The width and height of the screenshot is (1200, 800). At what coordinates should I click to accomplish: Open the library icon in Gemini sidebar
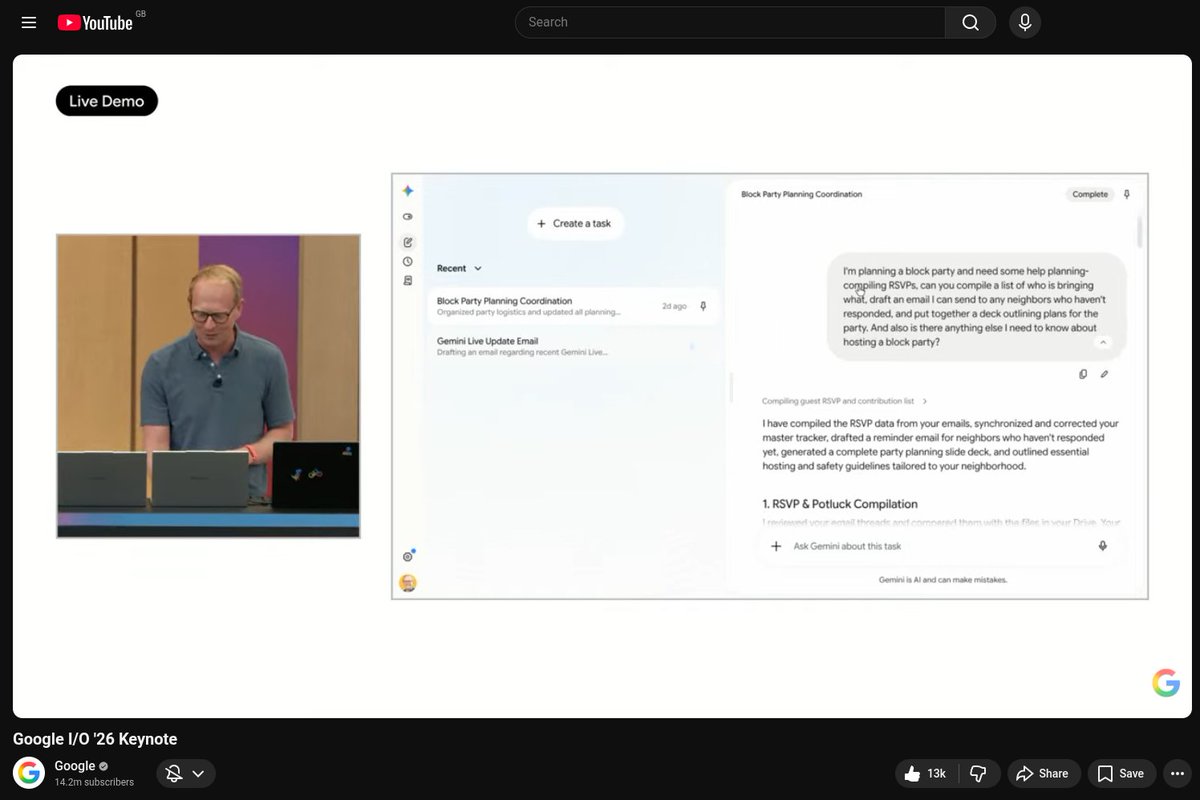(408, 281)
